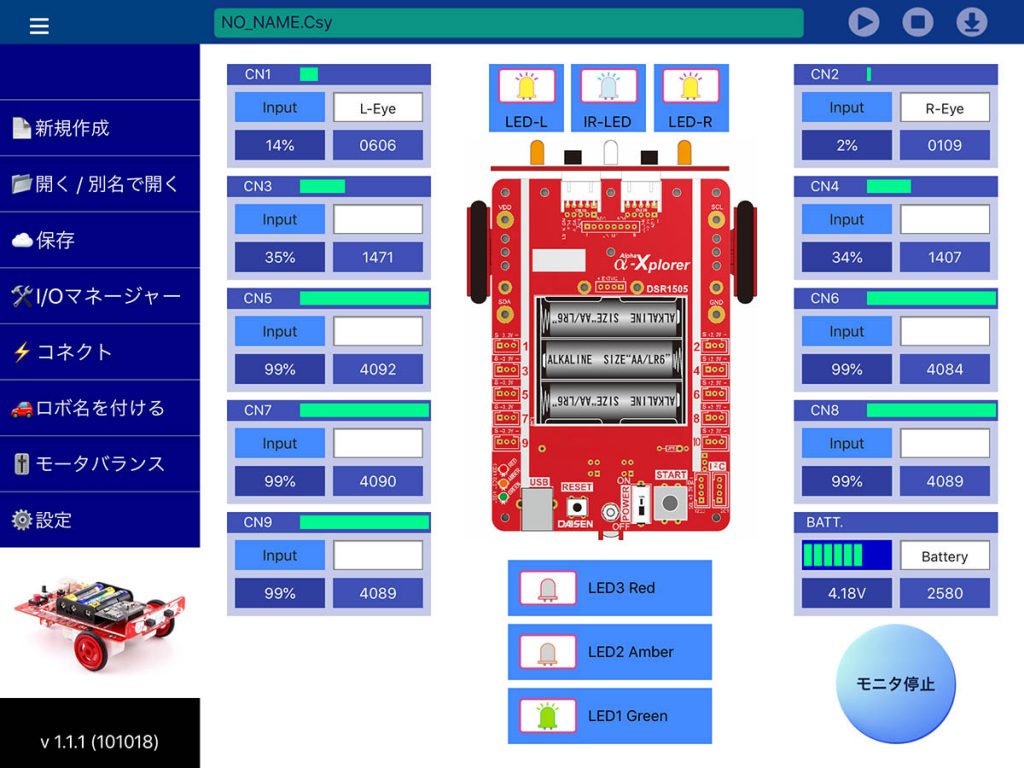Click the CN3 raw value 1471

[377, 257]
